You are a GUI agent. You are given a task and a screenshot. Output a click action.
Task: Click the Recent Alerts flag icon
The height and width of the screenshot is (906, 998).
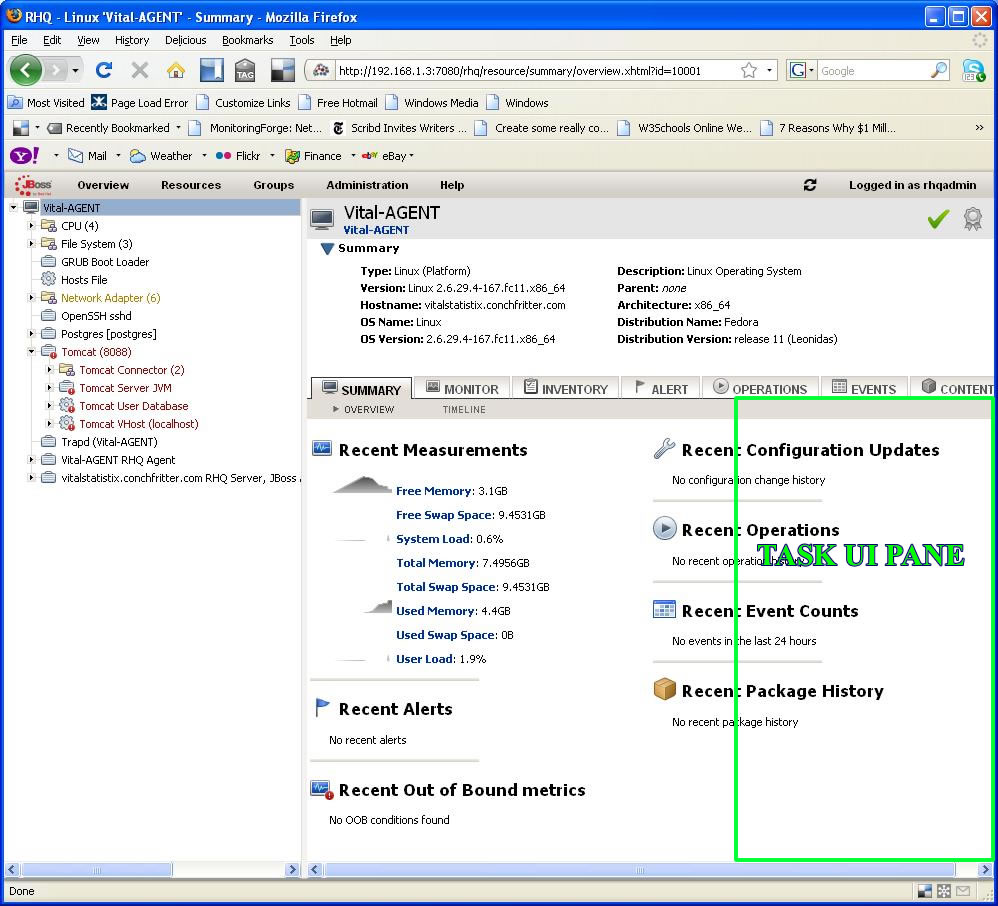click(322, 707)
